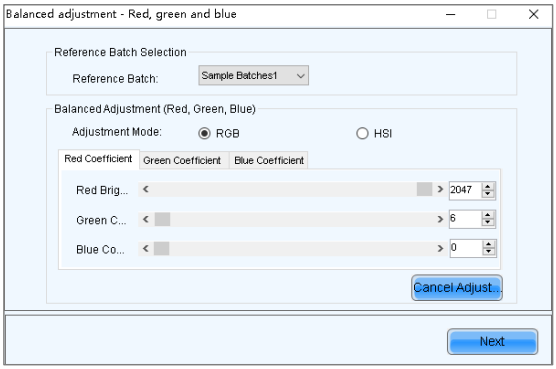
Task: Click left arrow of Green Component slider
Action: [x=145, y=219]
